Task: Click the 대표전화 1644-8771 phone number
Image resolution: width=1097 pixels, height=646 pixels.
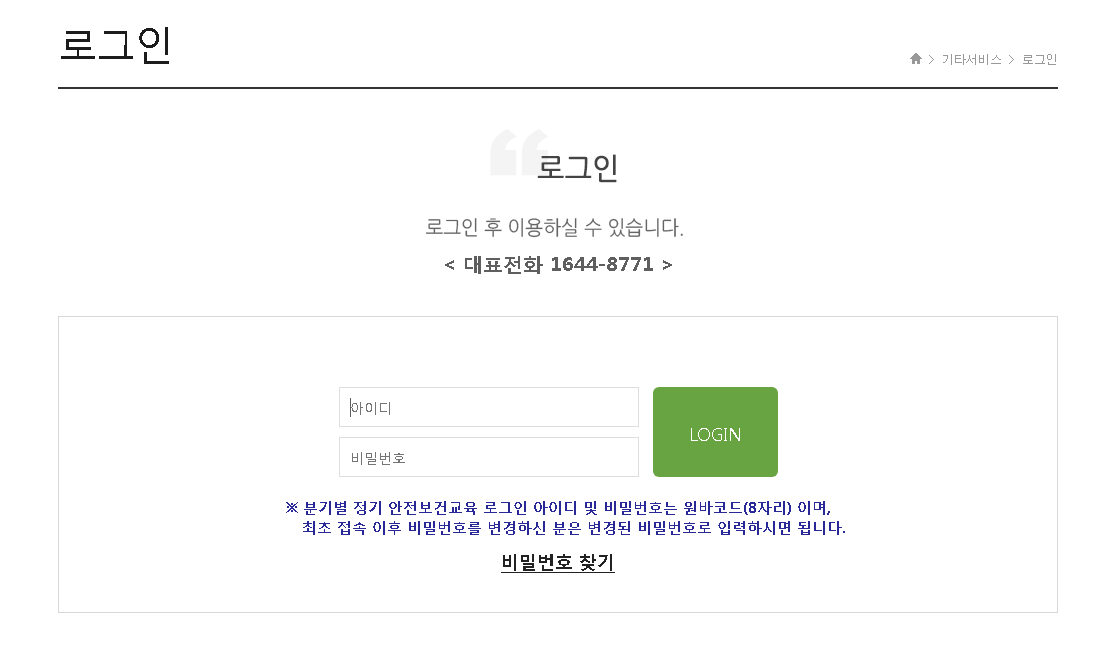Action: coord(558,265)
